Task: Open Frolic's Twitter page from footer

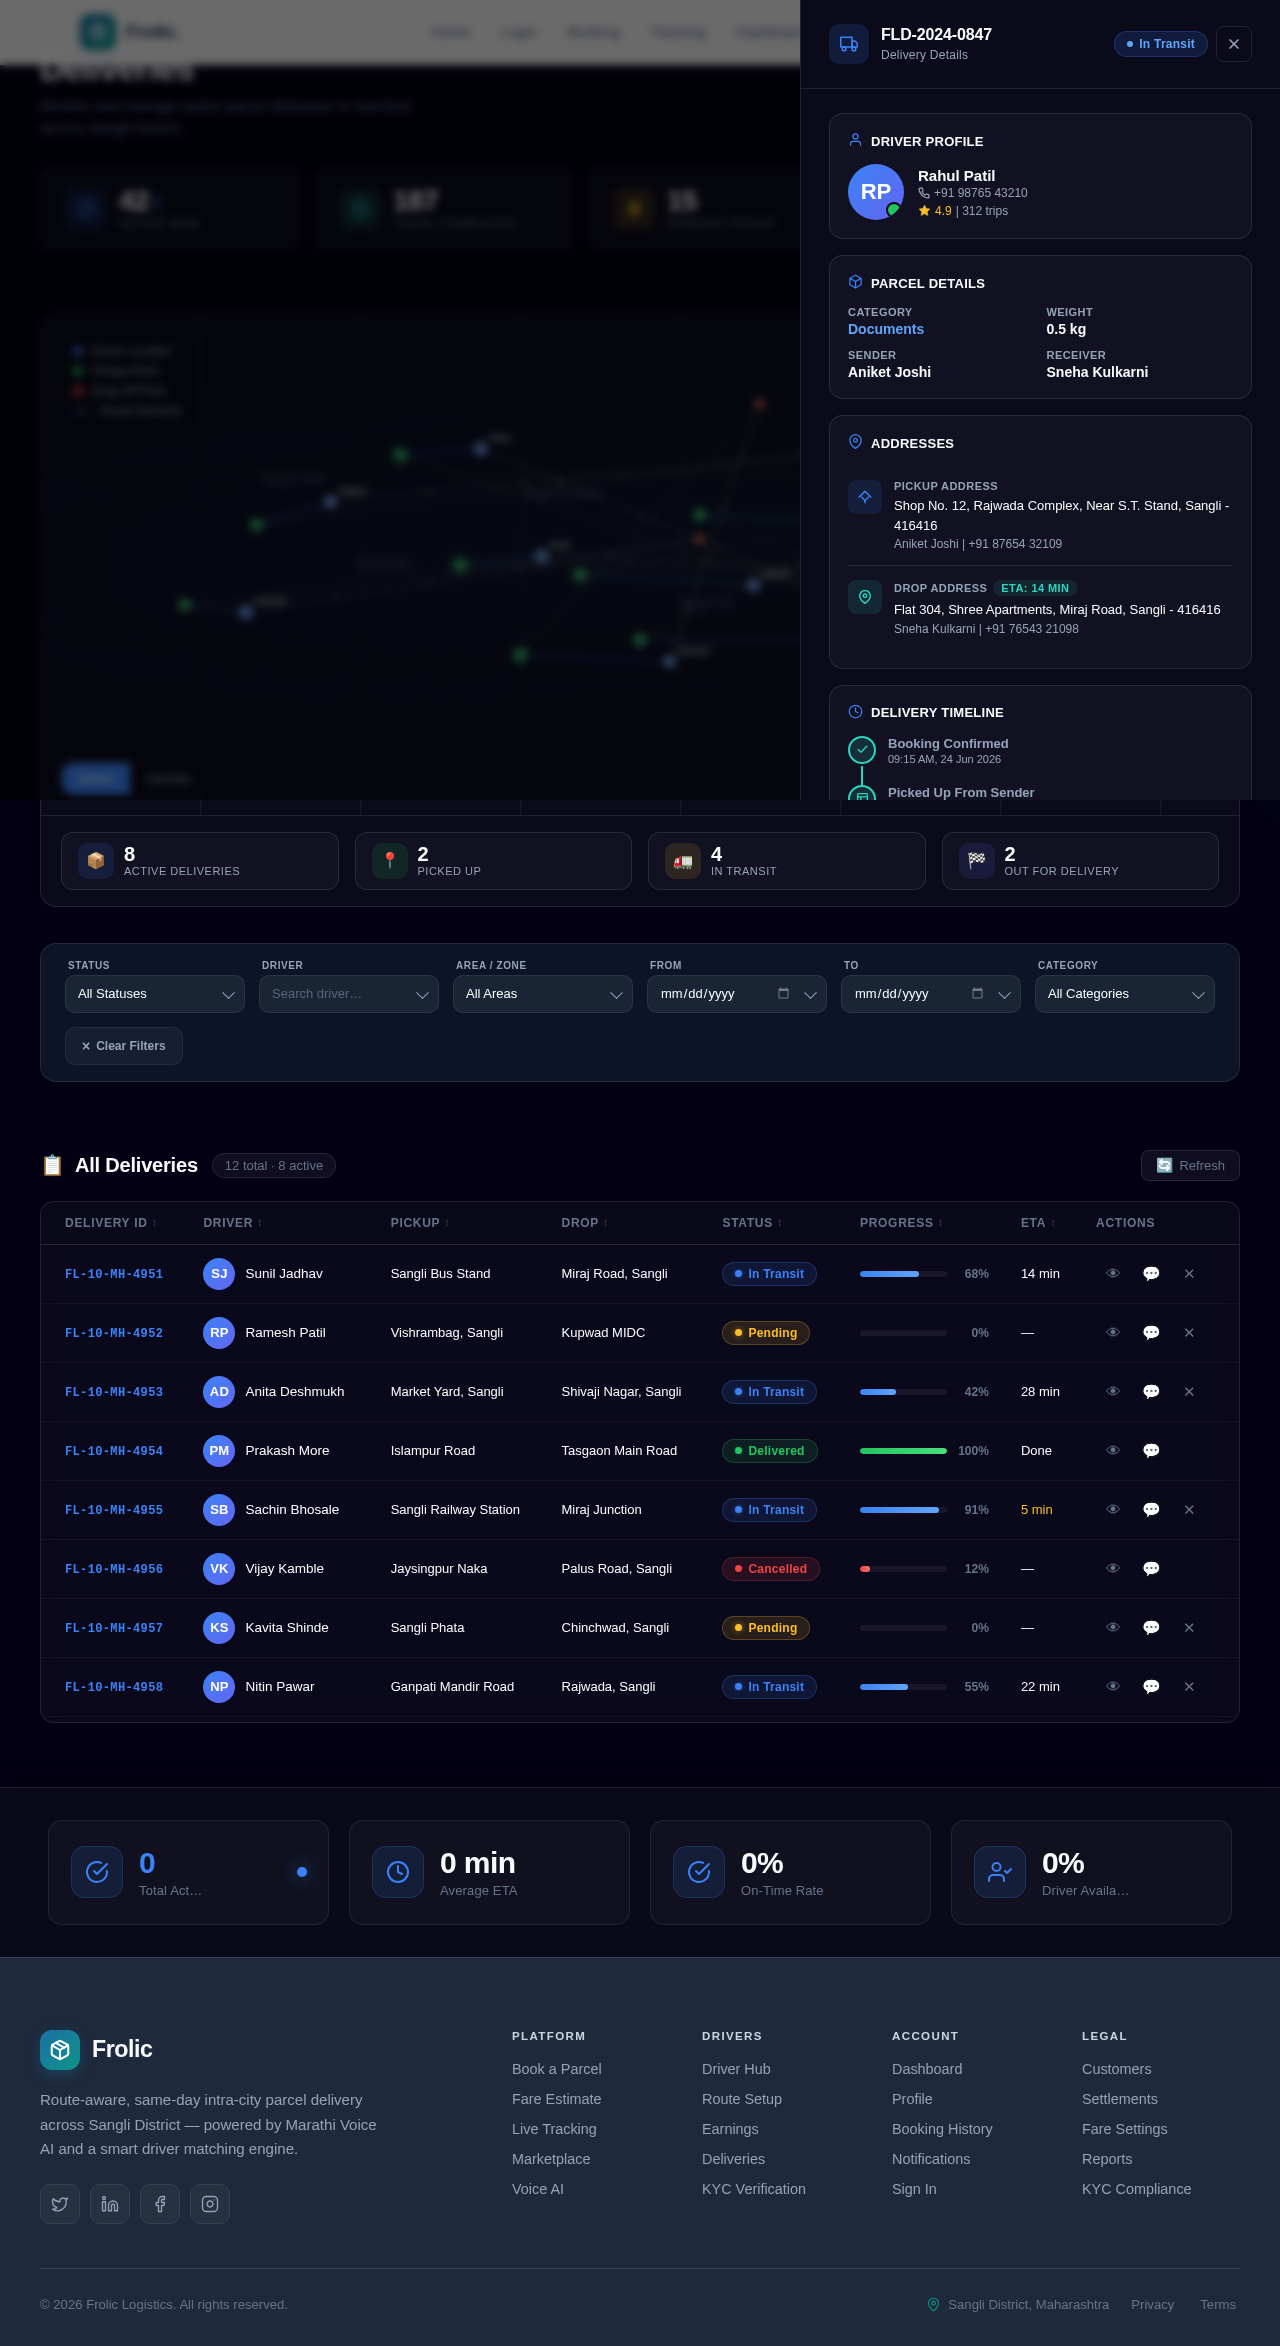Action: point(60,2204)
